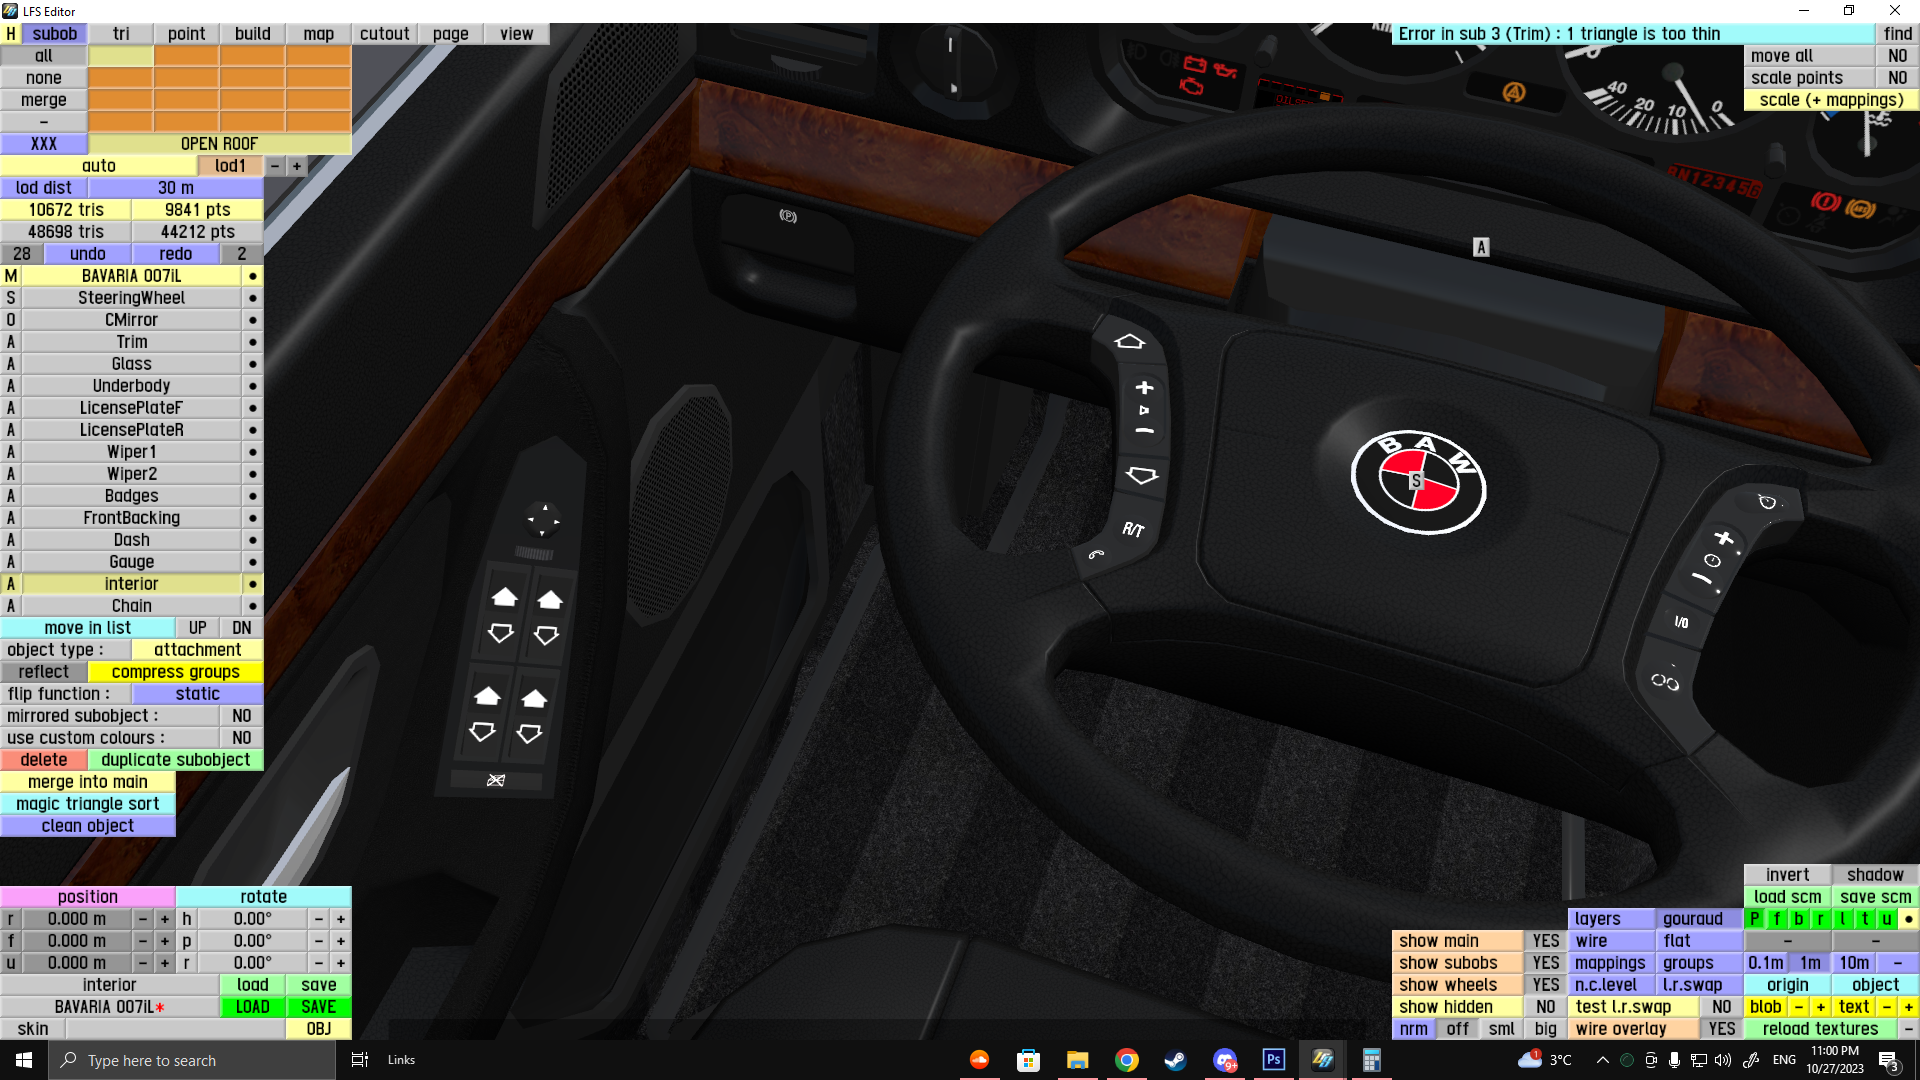Click the Calculator taskbar icon
Screen dimensions: 1920x1080
pos(1371,1060)
